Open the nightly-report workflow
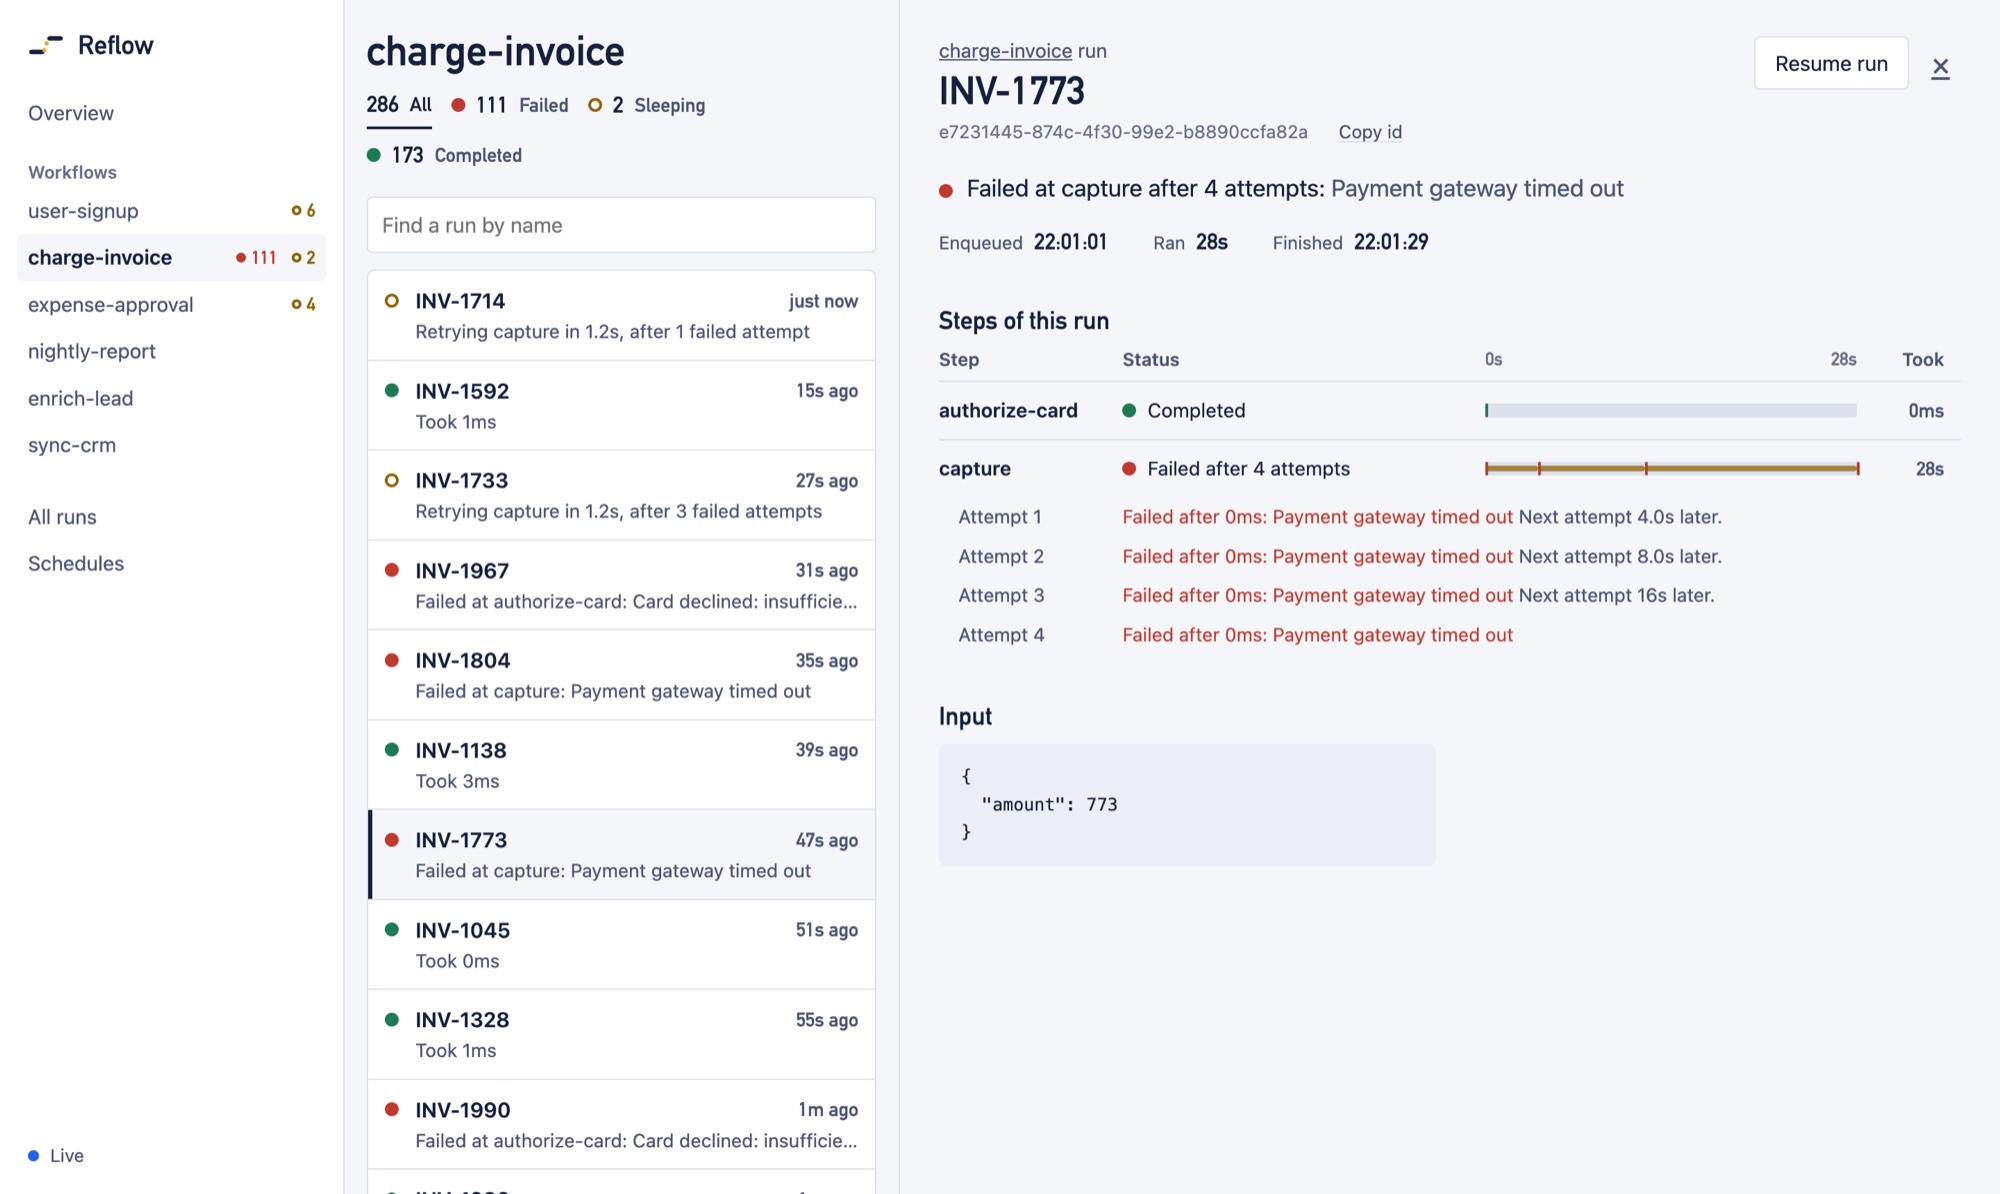The width and height of the screenshot is (2000, 1194). (x=171, y=351)
